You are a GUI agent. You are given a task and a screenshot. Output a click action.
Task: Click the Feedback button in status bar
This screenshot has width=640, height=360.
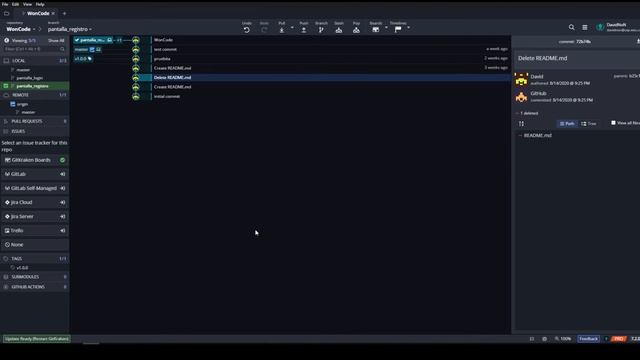[588, 339]
